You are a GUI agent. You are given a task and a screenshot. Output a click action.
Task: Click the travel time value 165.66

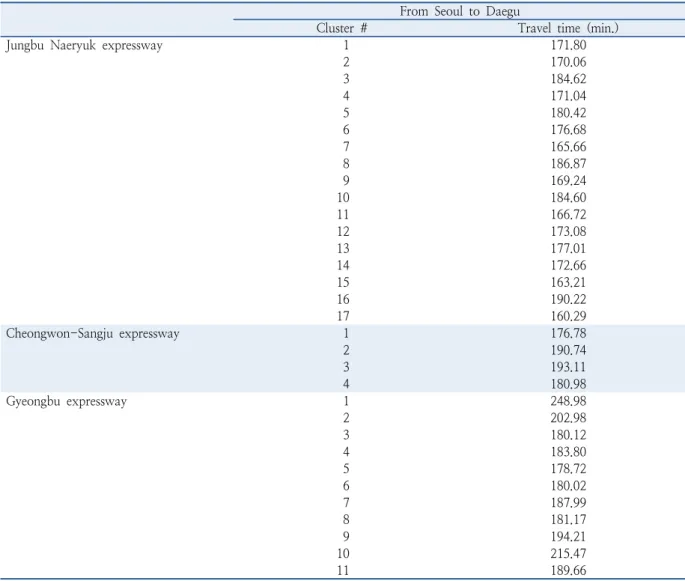click(568, 147)
